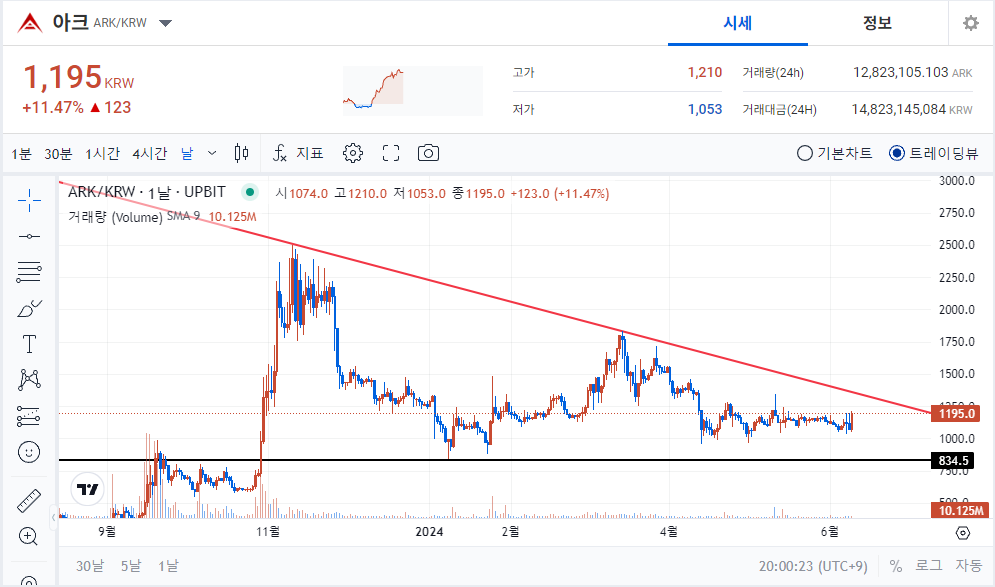Viewport: 995px width, 587px height.
Task: Open price scale settings icon at bottom right
Action: (x=963, y=533)
